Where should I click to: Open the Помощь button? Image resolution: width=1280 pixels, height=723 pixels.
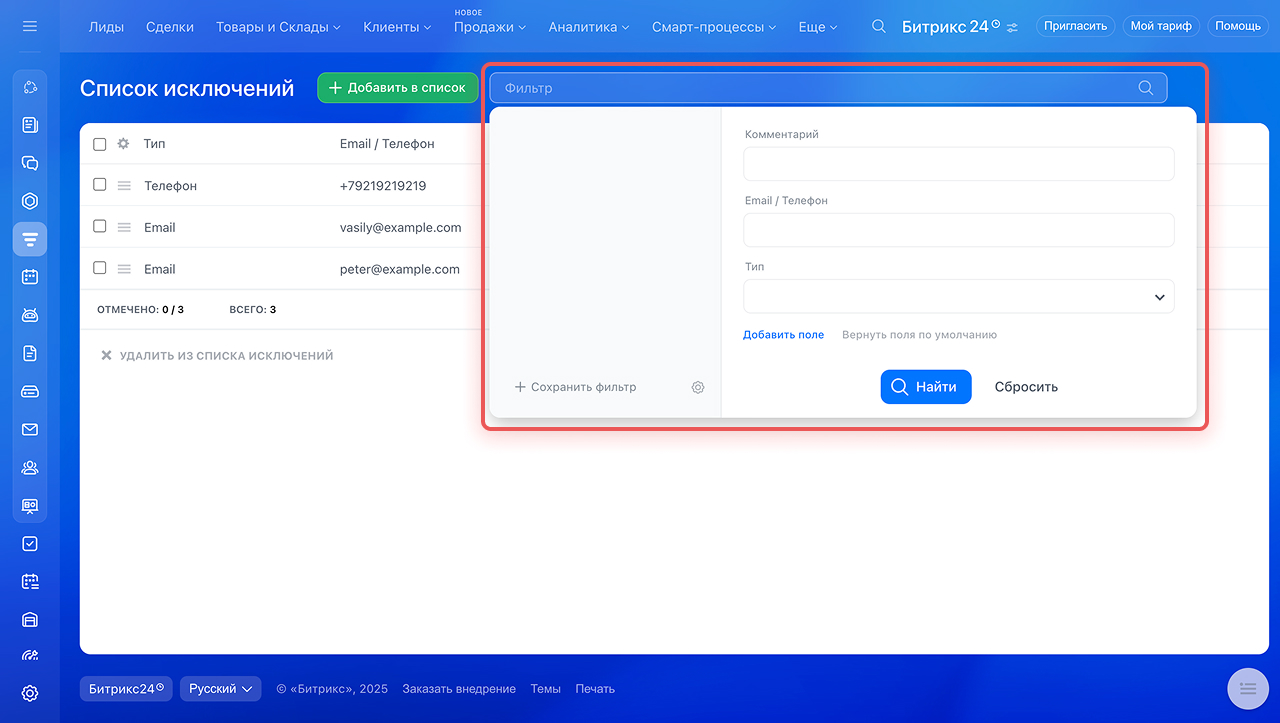click(1239, 26)
